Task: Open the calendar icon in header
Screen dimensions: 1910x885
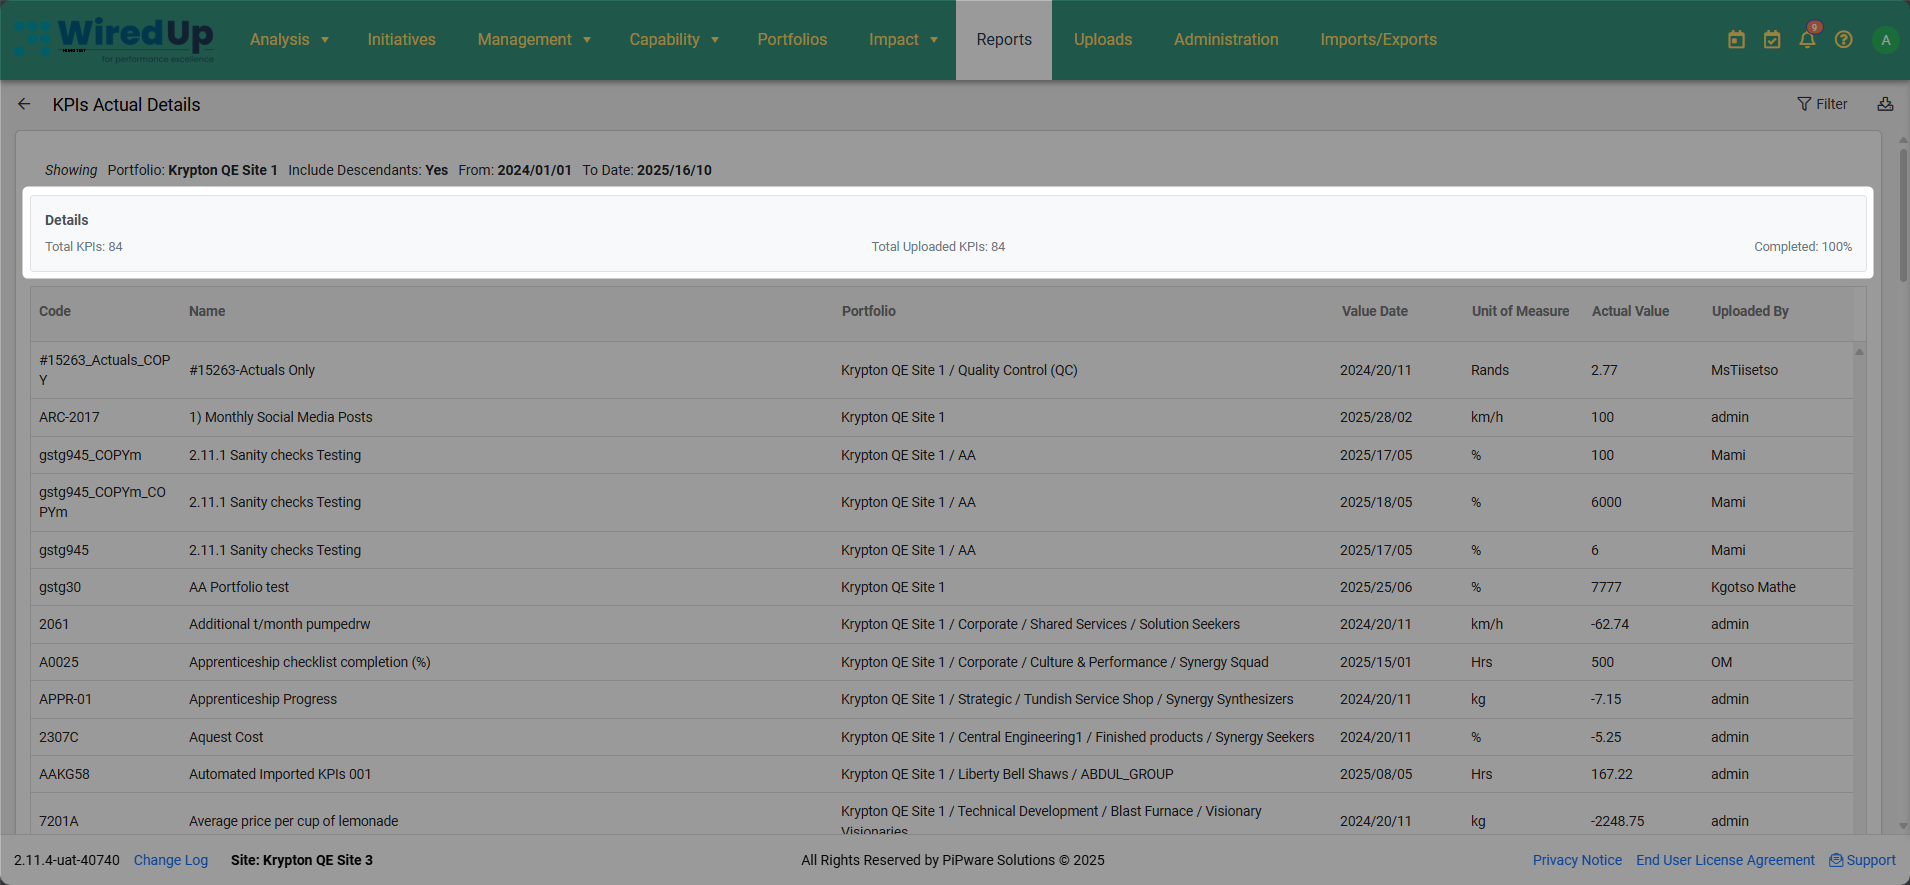Action: (1736, 40)
